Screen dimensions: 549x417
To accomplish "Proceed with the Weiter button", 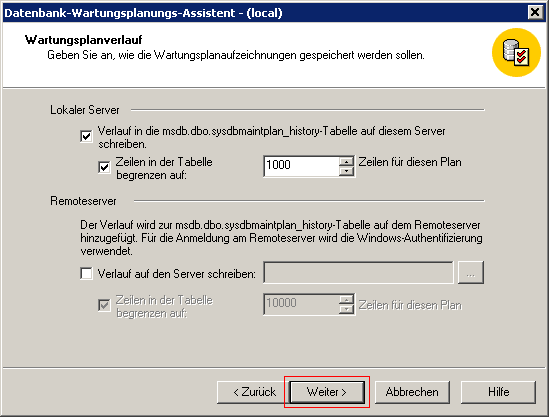I will point(327,392).
